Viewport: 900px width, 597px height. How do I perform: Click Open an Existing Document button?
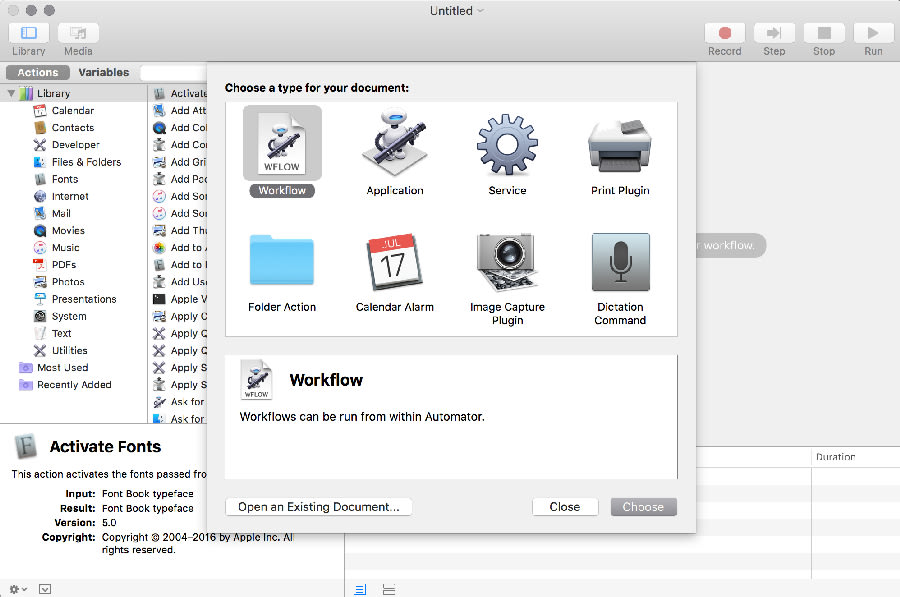[x=319, y=507]
